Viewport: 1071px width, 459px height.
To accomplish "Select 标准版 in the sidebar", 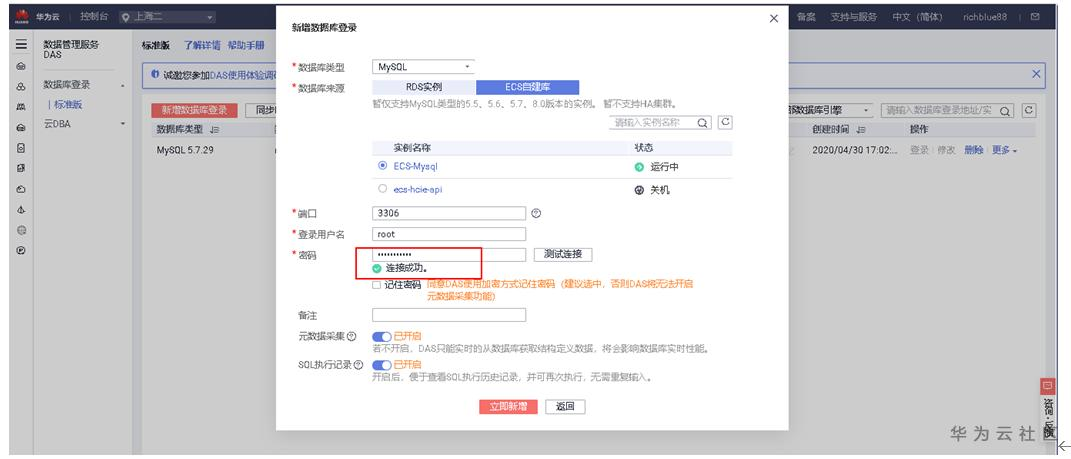I will coord(68,105).
